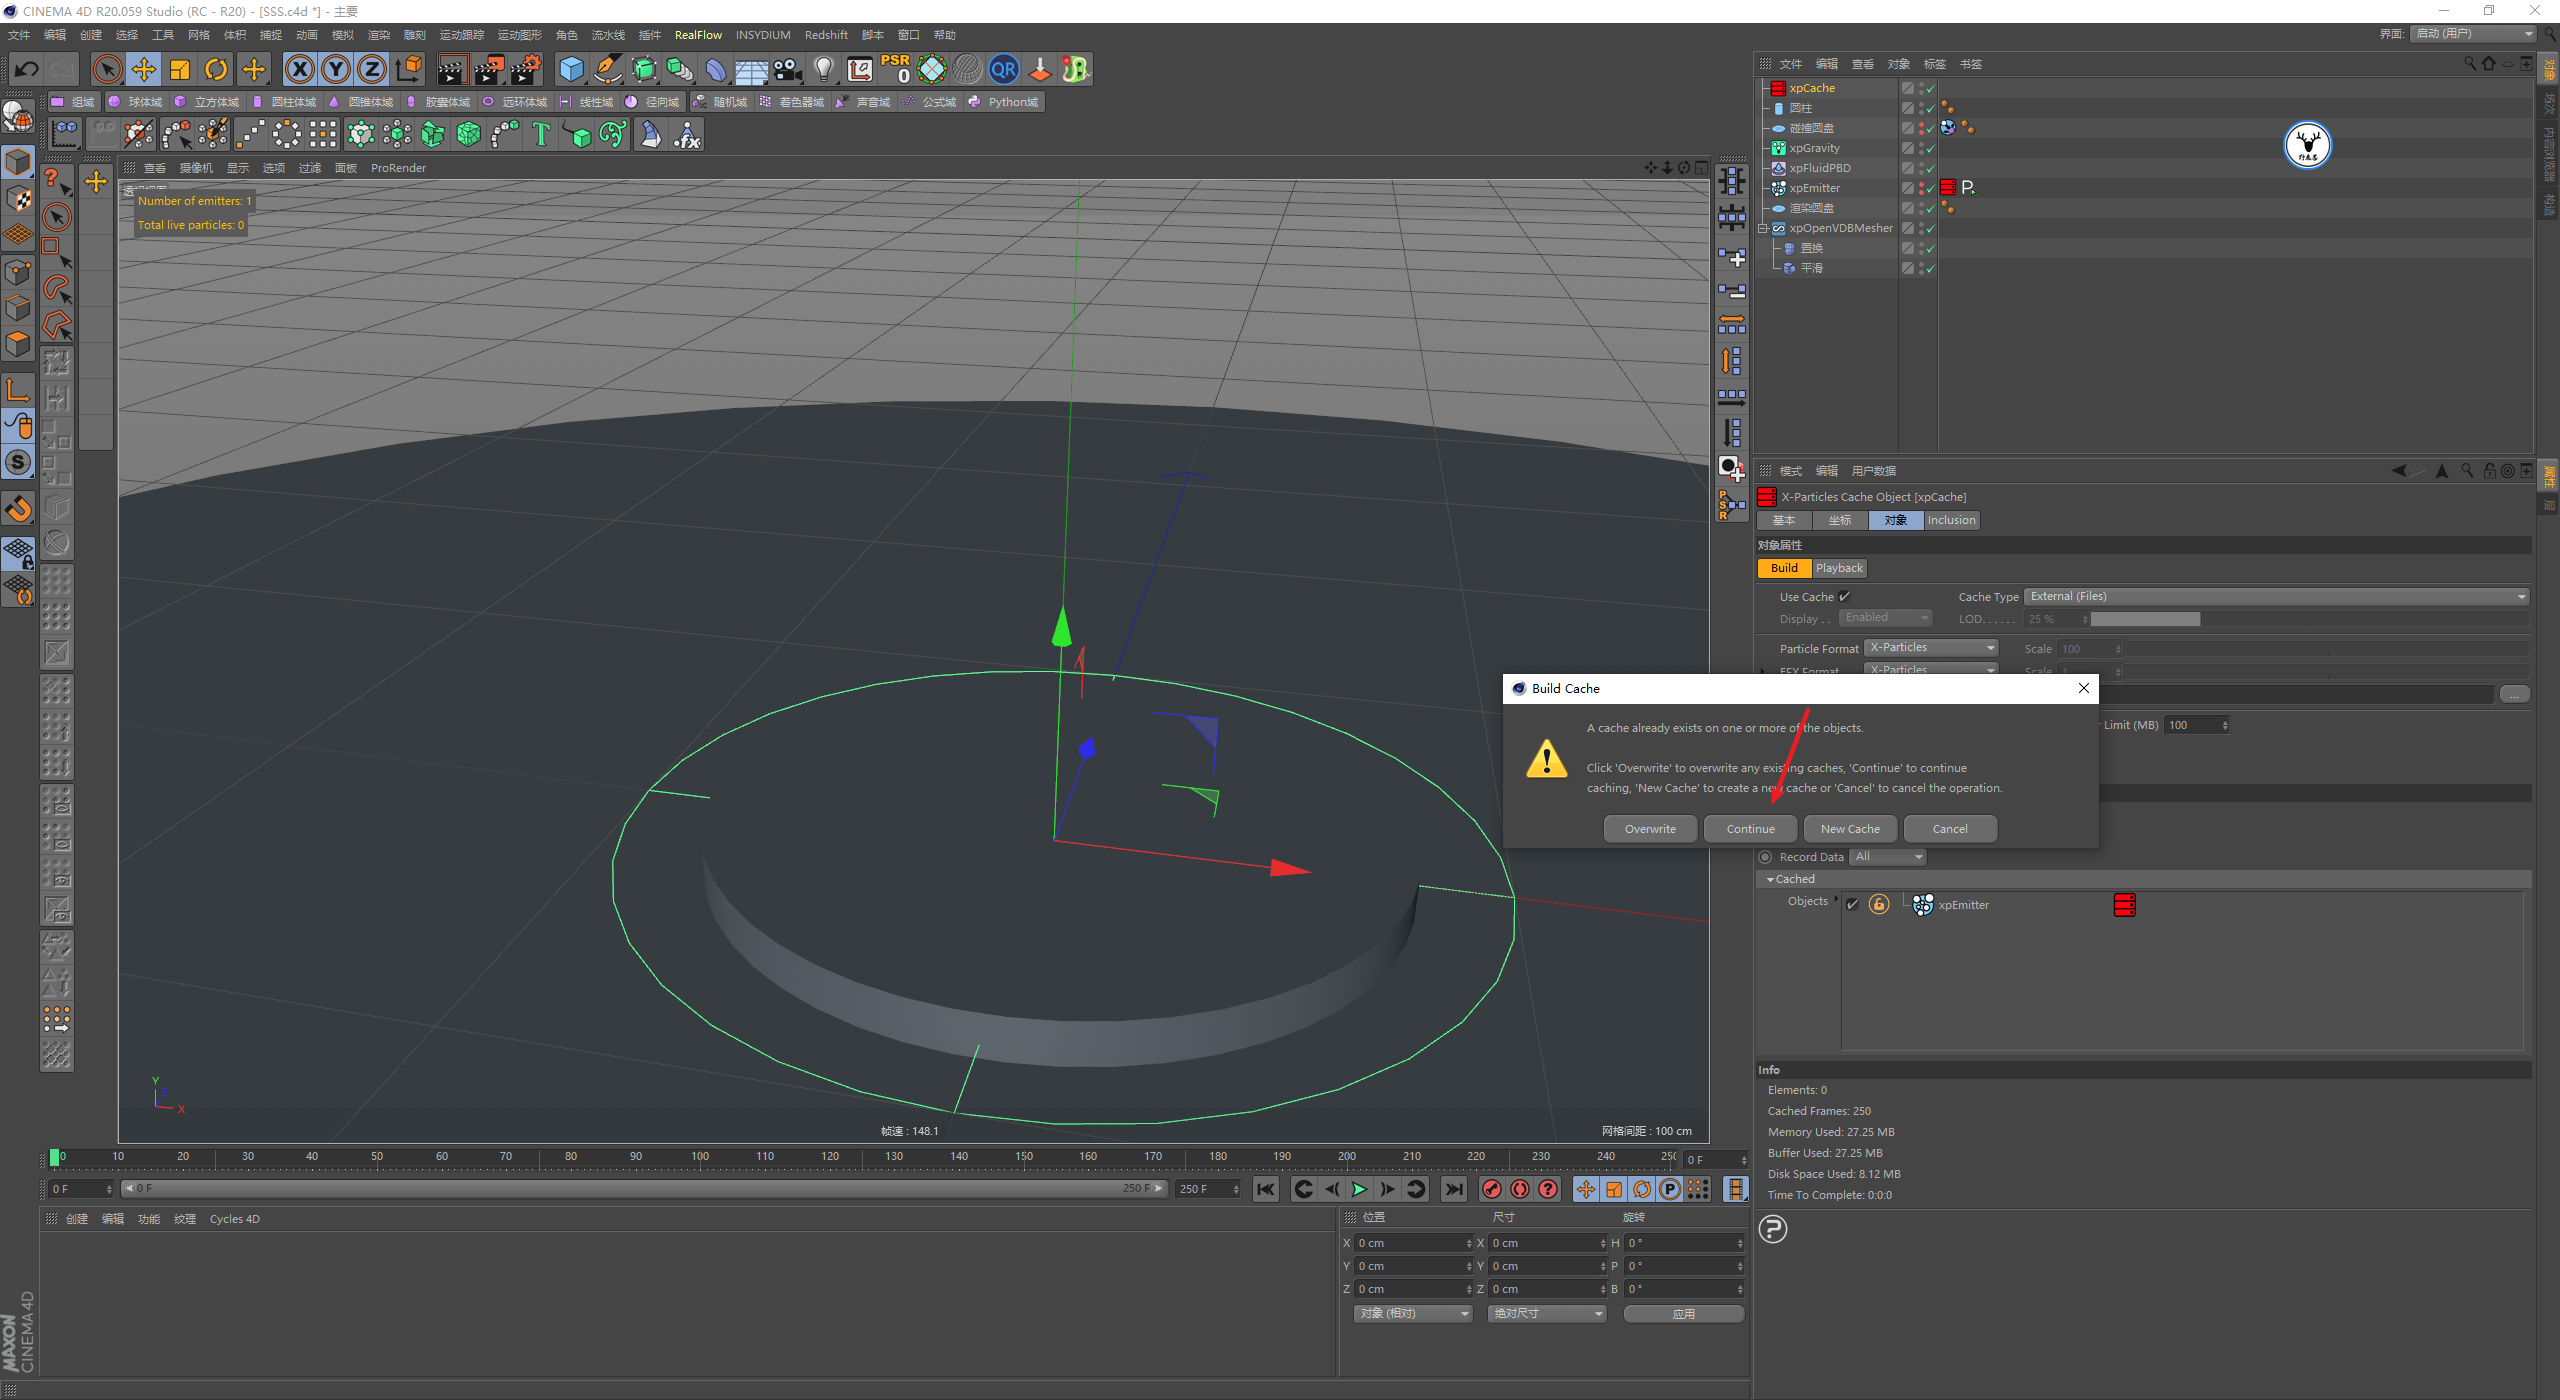The image size is (2560, 1400).
Task: Click the QR plugin icon
Action: click(x=1003, y=69)
